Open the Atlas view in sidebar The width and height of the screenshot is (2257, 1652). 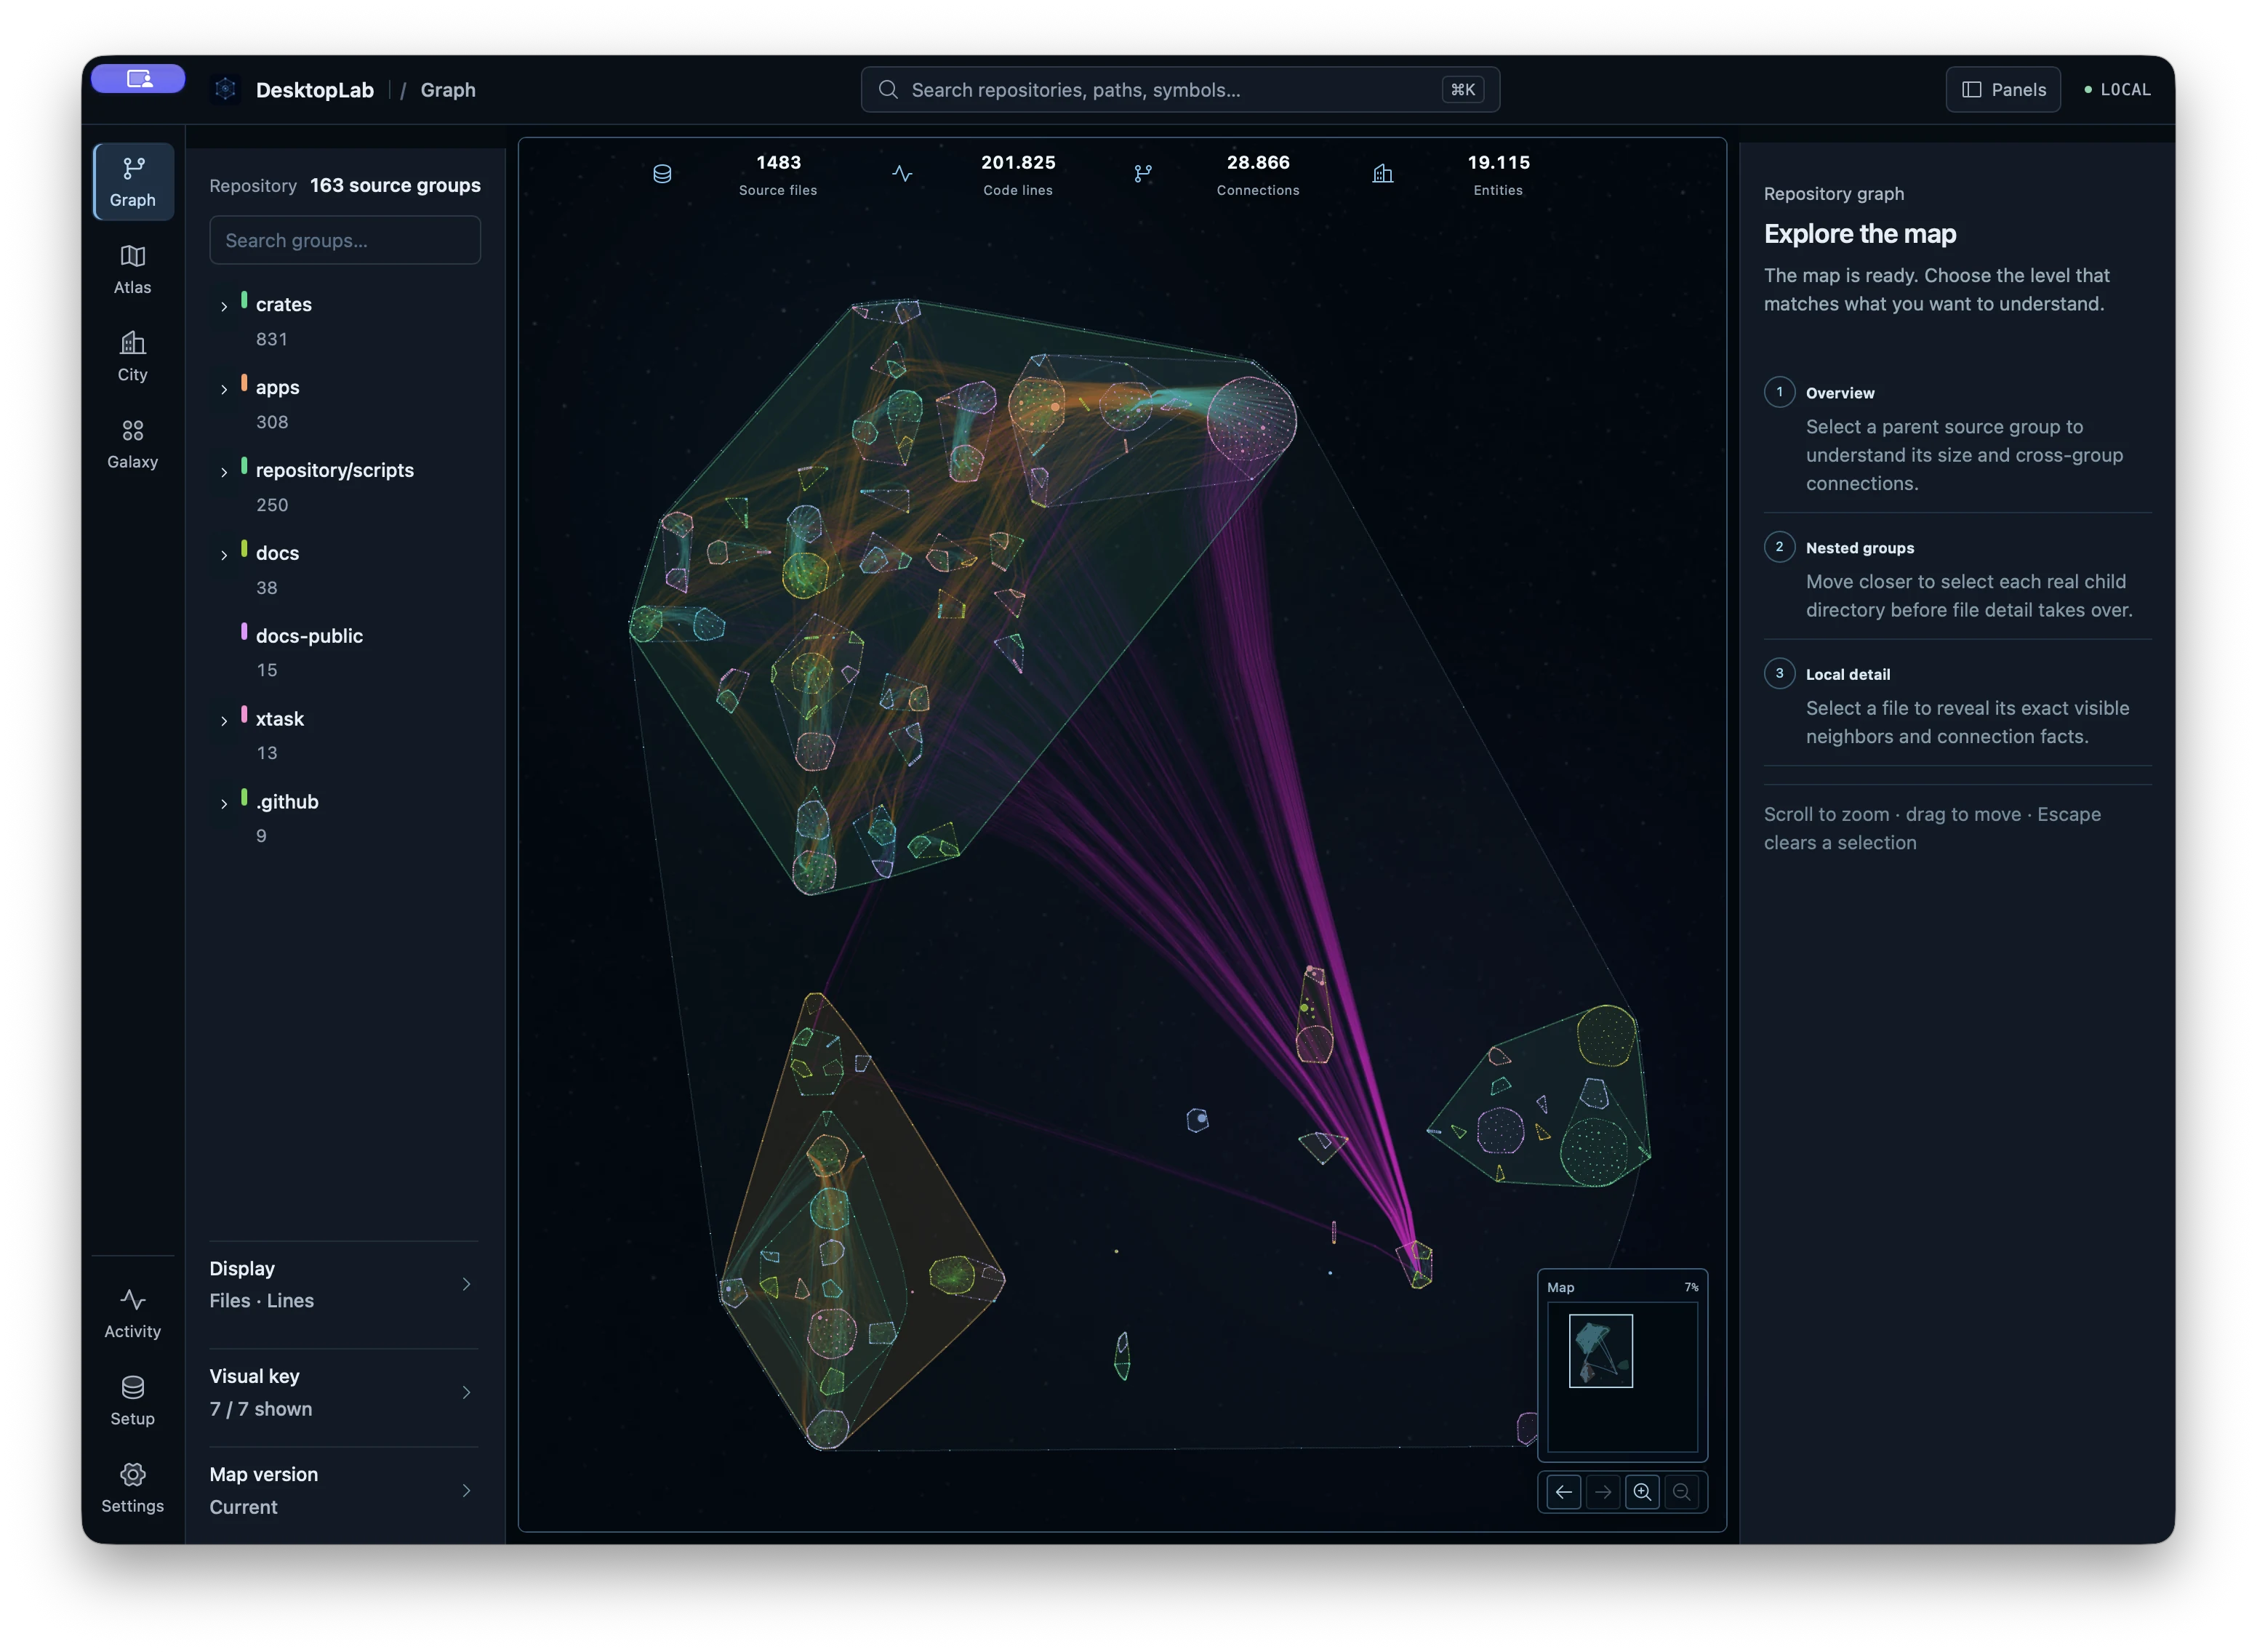(x=133, y=270)
